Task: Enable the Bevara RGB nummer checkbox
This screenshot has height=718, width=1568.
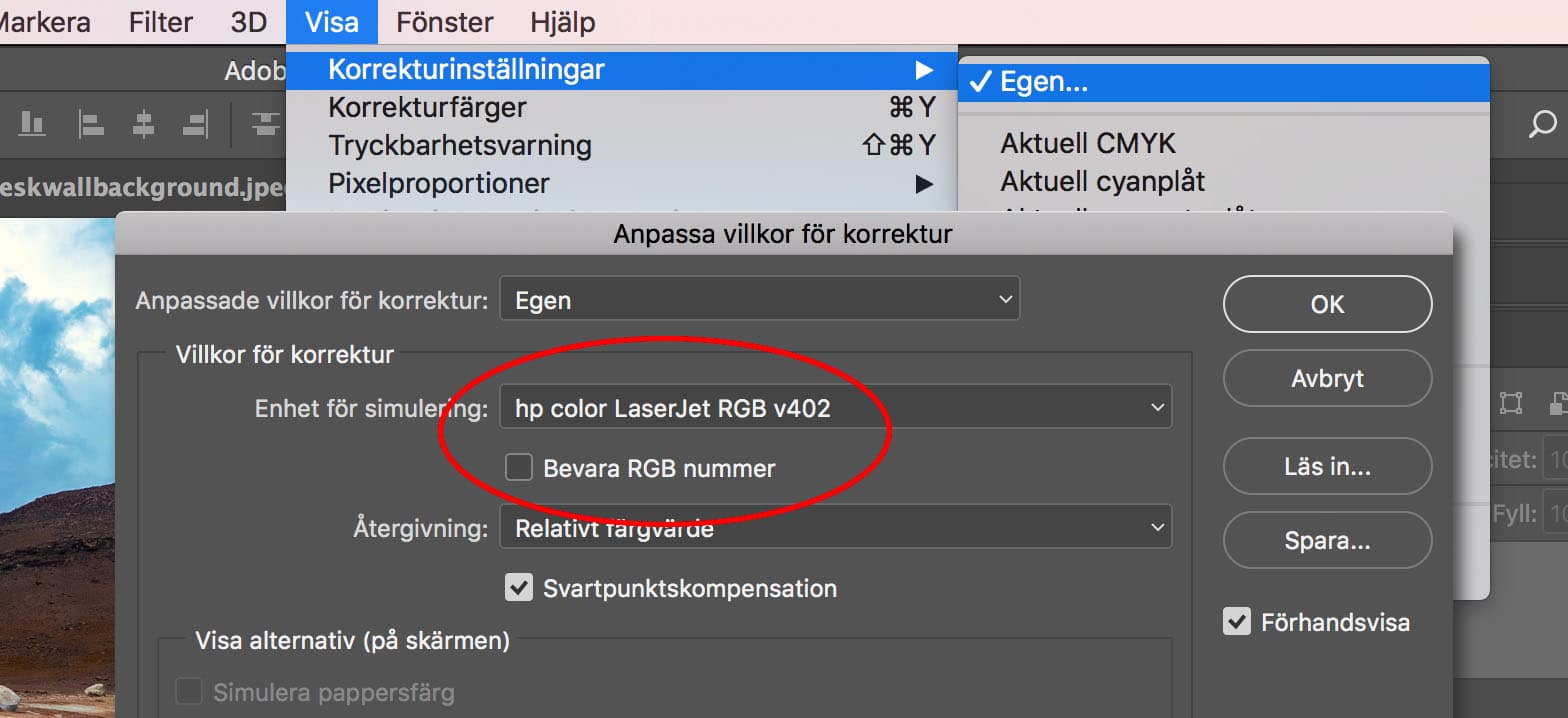Action: coord(518,468)
